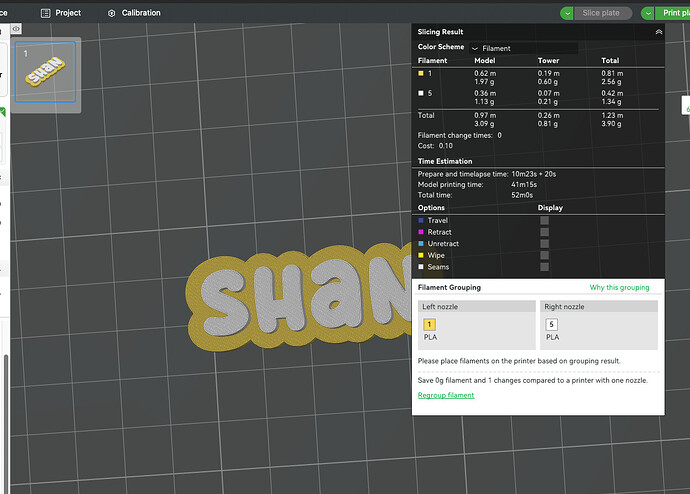Click the Filament Grouping heading
This screenshot has width=690, height=494.
pos(449,287)
